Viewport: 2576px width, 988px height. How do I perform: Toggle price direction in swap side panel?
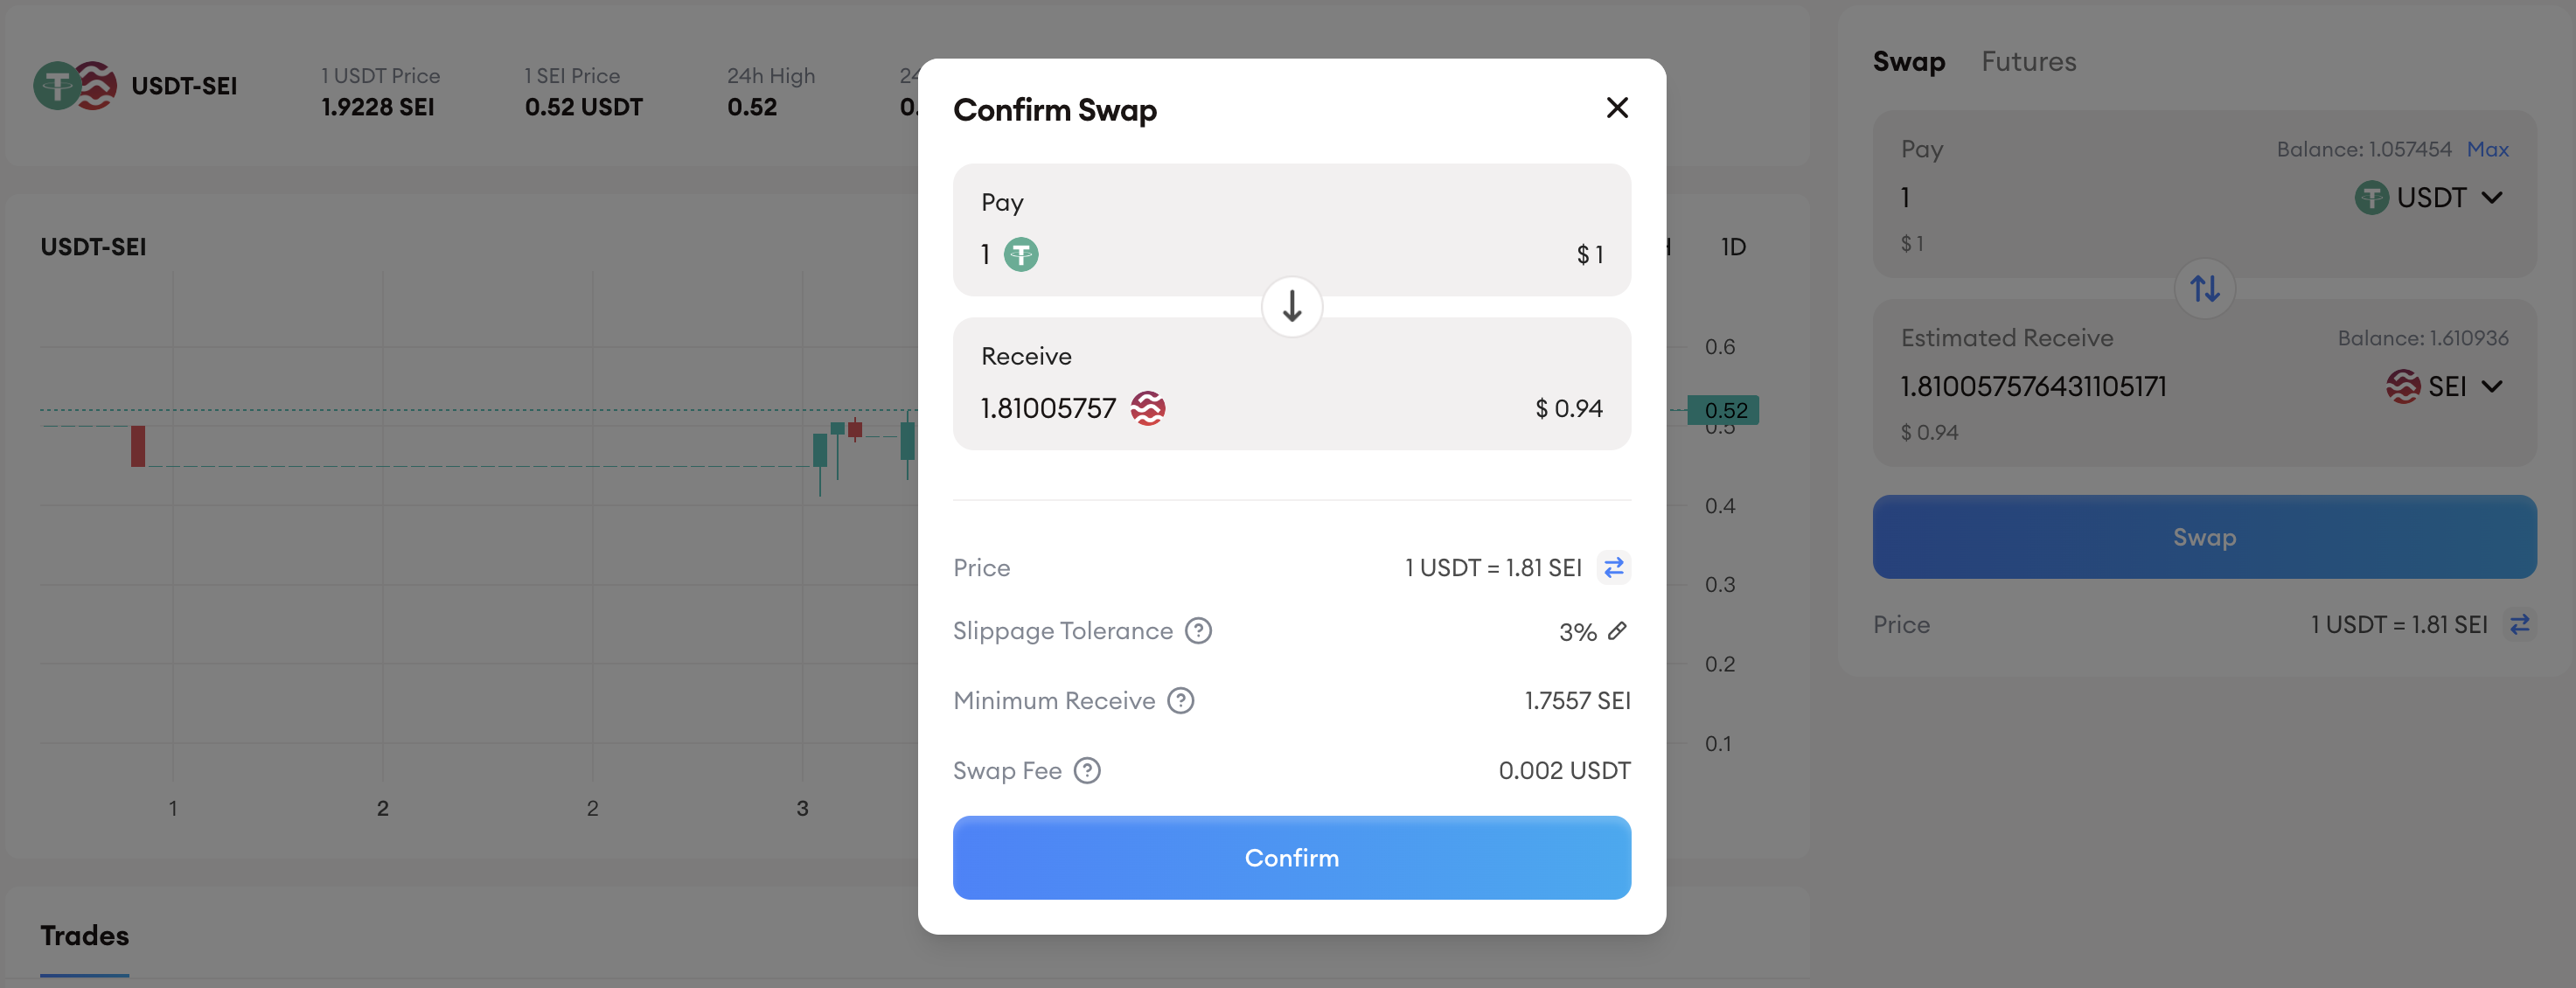2520,625
